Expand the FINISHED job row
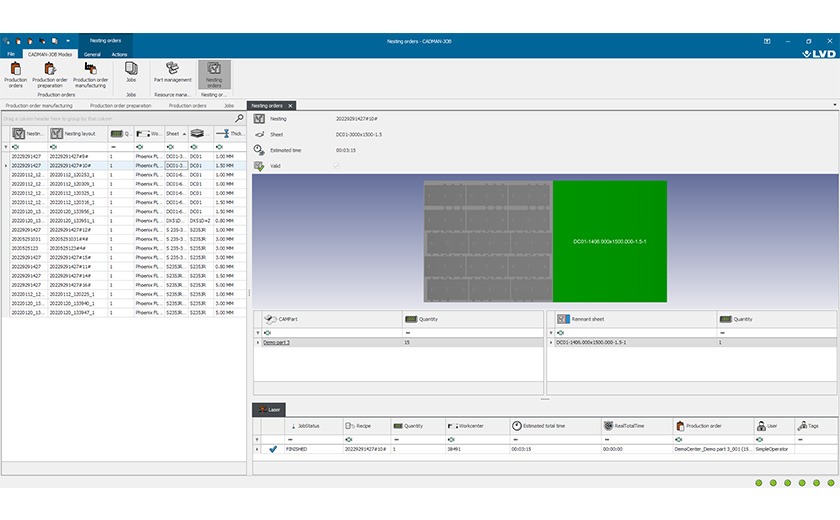The image size is (840, 520). click(x=257, y=449)
